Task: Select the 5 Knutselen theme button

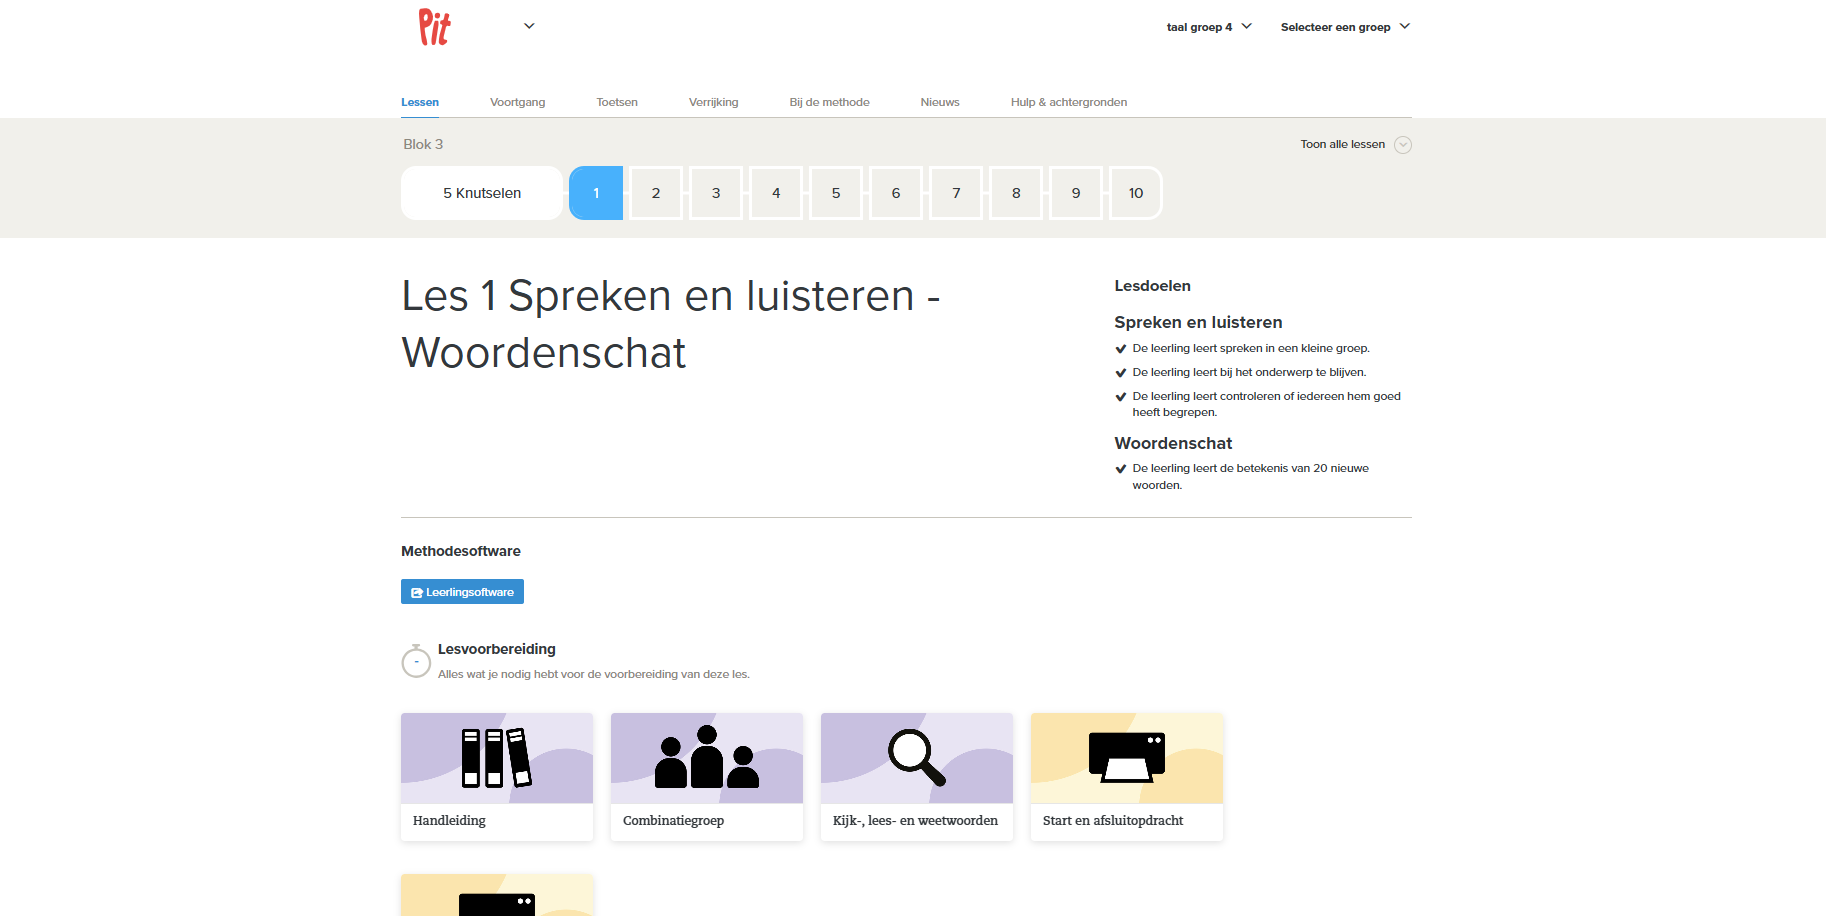Action: click(x=482, y=193)
